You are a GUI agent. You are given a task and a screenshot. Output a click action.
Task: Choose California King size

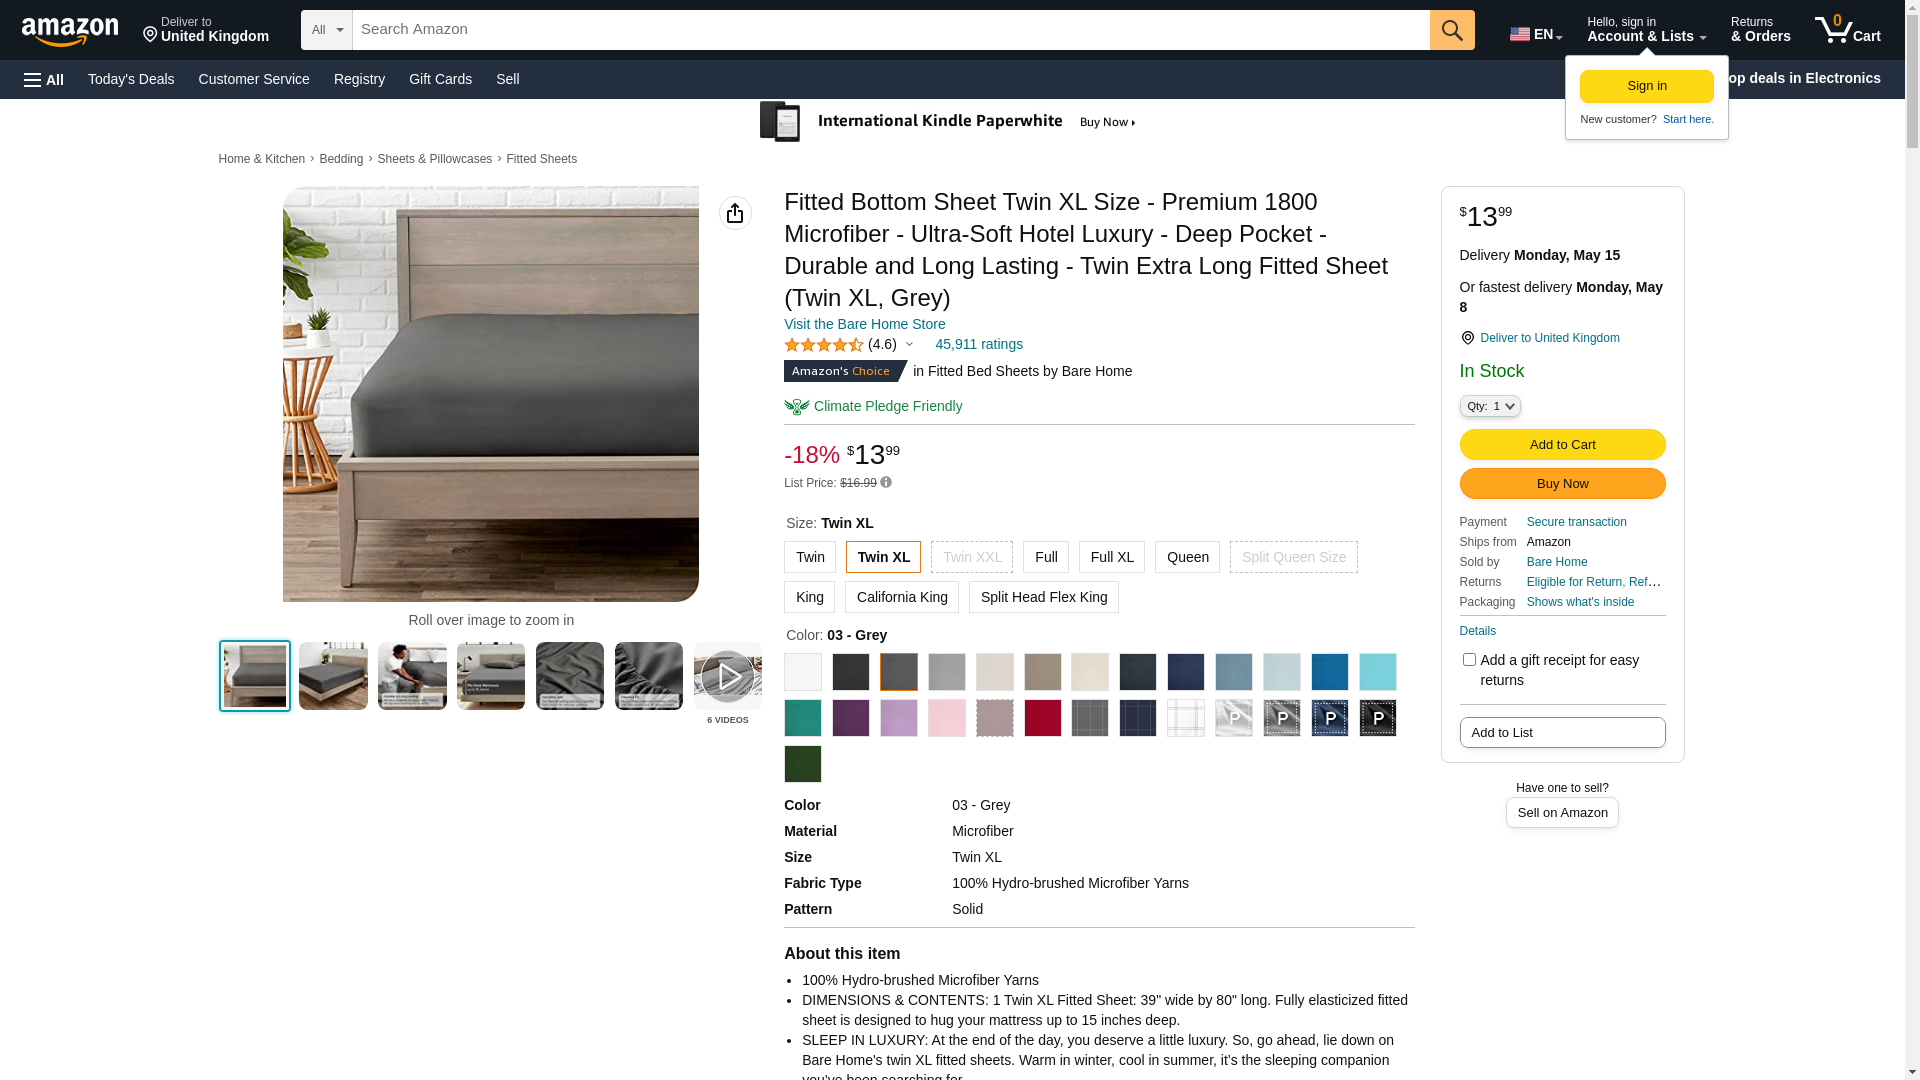(x=901, y=597)
